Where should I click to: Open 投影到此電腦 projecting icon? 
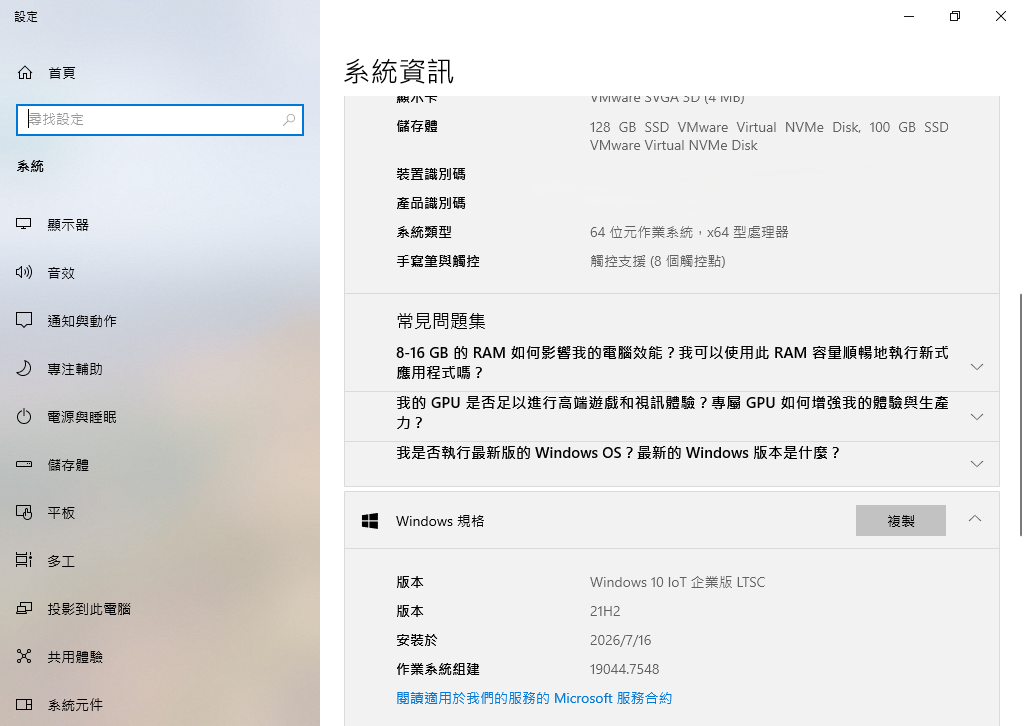(x=24, y=608)
